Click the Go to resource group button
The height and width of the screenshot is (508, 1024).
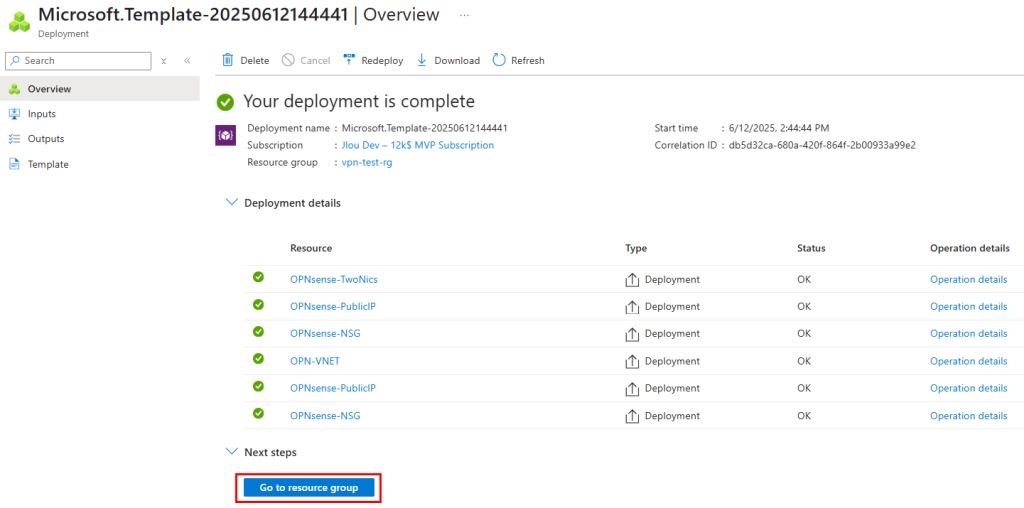tap(309, 488)
